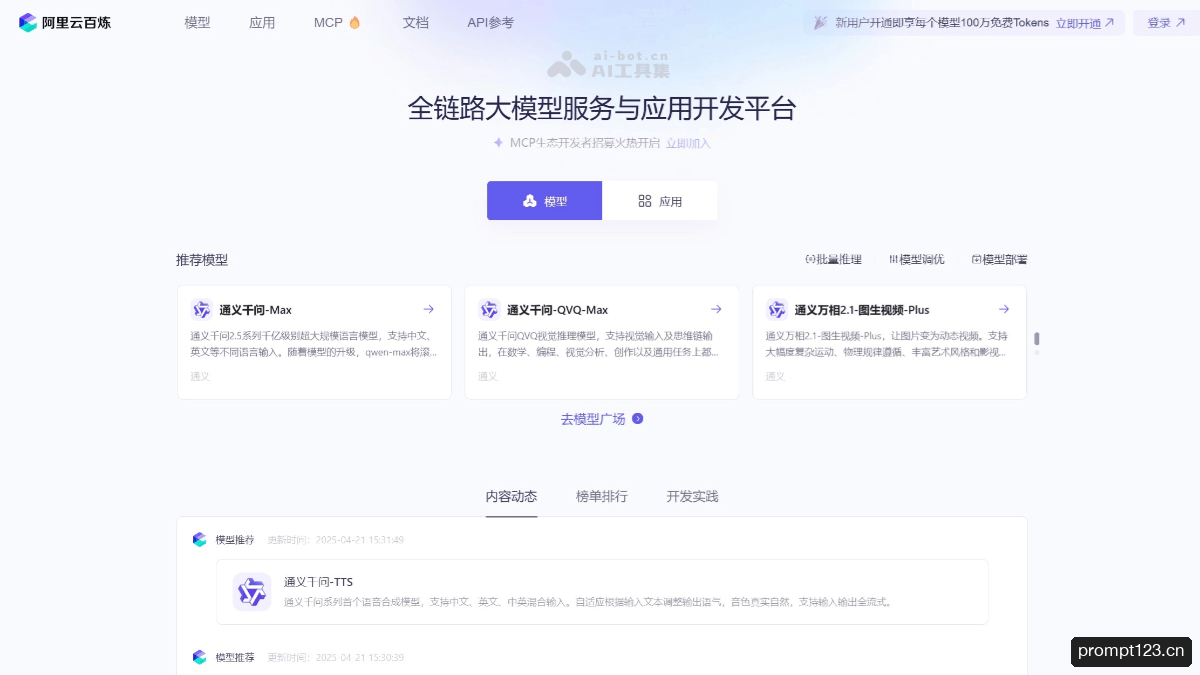Go to 去模型广场

[x=602, y=419]
